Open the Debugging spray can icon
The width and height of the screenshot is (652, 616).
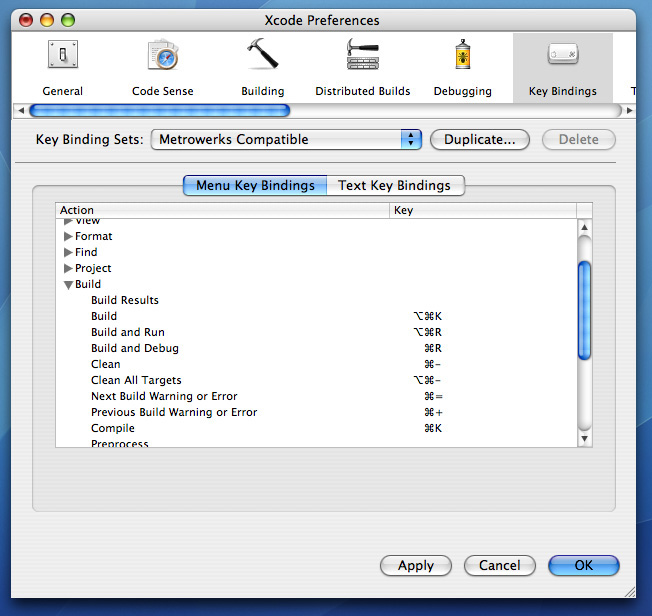(x=462, y=56)
